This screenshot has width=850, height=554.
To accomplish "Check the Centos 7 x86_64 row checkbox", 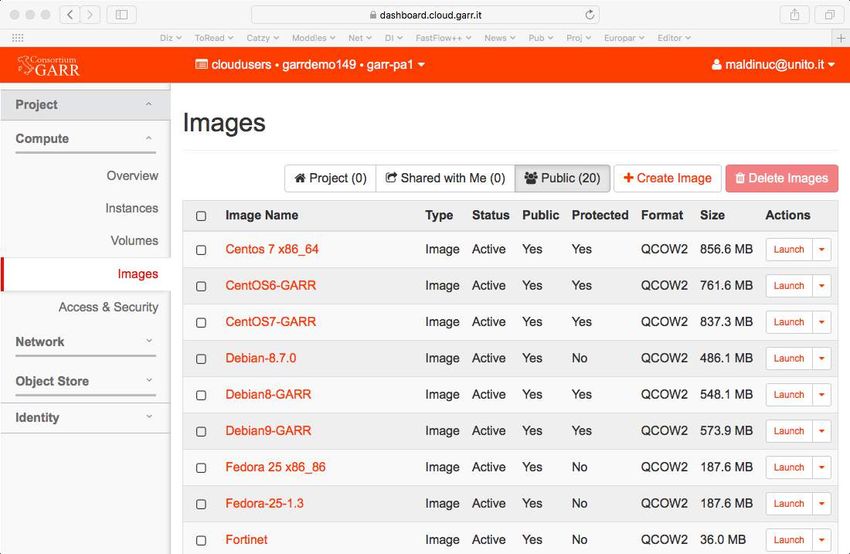I will pos(201,250).
